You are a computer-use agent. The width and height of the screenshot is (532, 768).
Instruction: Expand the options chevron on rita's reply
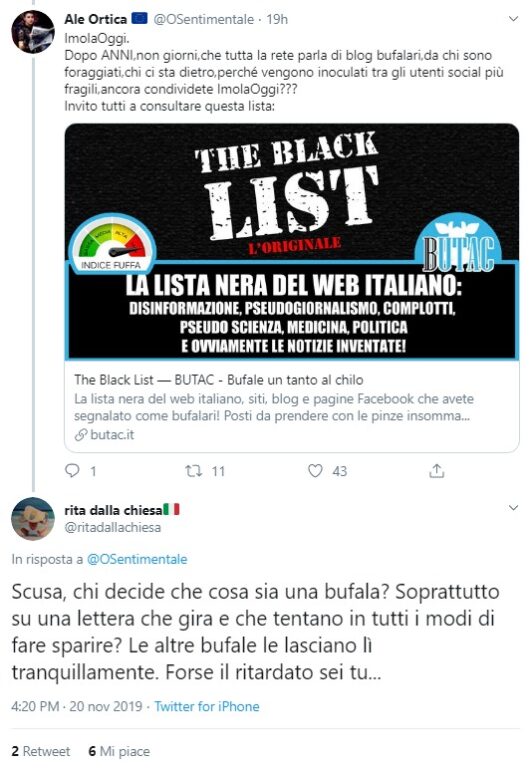coord(513,508)
